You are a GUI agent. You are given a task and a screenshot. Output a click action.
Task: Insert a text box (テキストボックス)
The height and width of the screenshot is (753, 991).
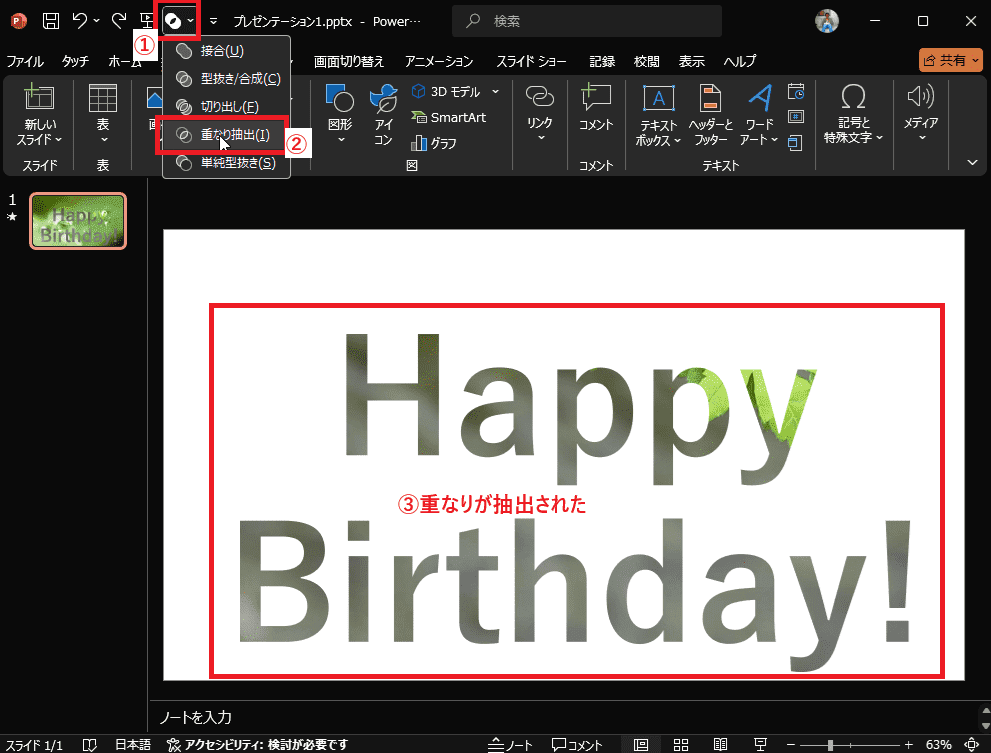657,108
